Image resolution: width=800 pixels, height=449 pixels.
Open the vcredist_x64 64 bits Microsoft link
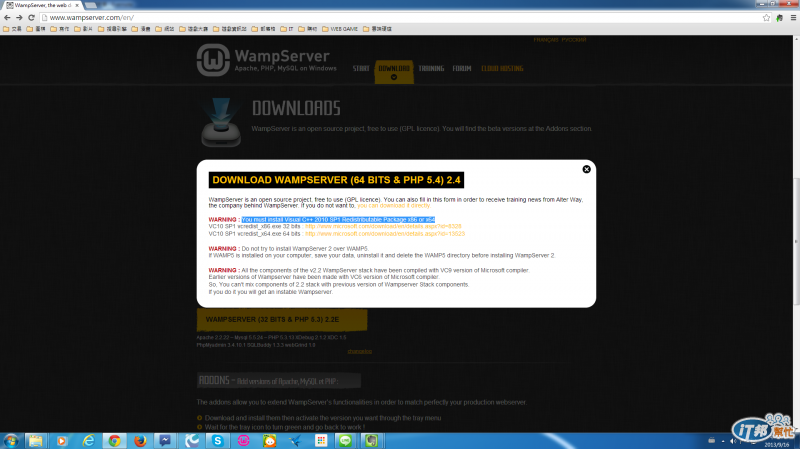click(x=385, y=234)
